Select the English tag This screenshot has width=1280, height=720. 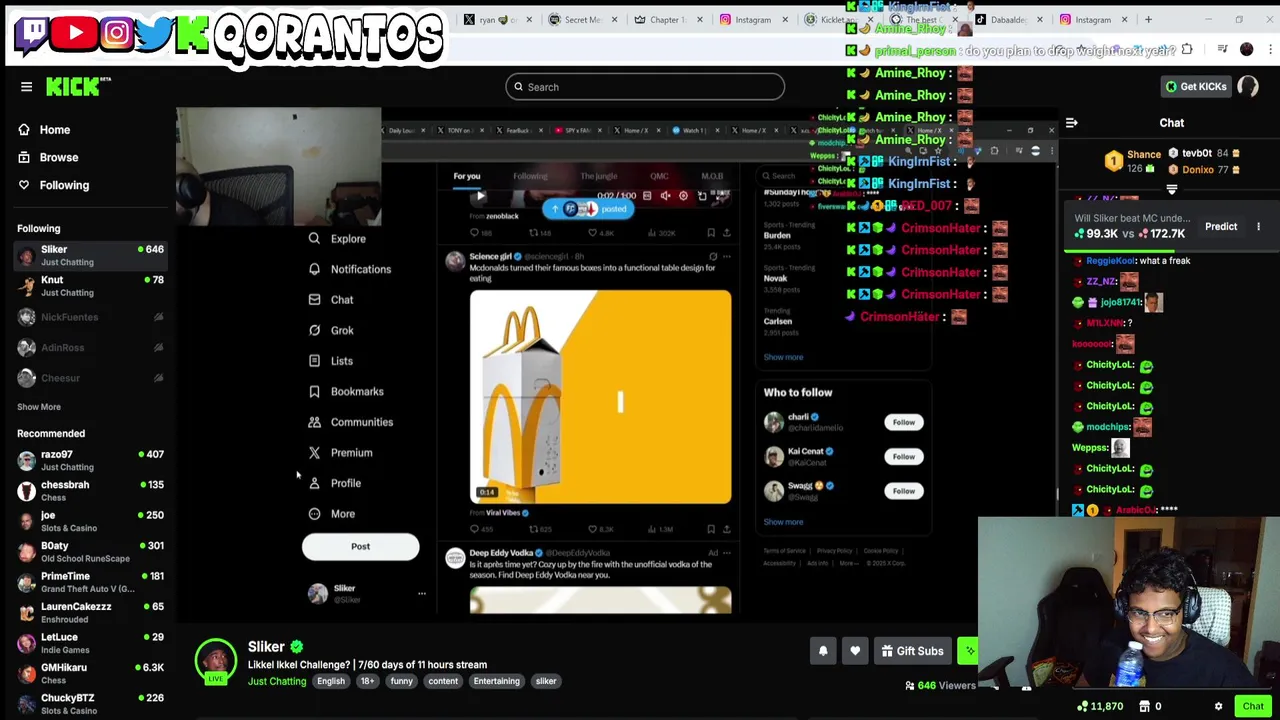point(330,681)
